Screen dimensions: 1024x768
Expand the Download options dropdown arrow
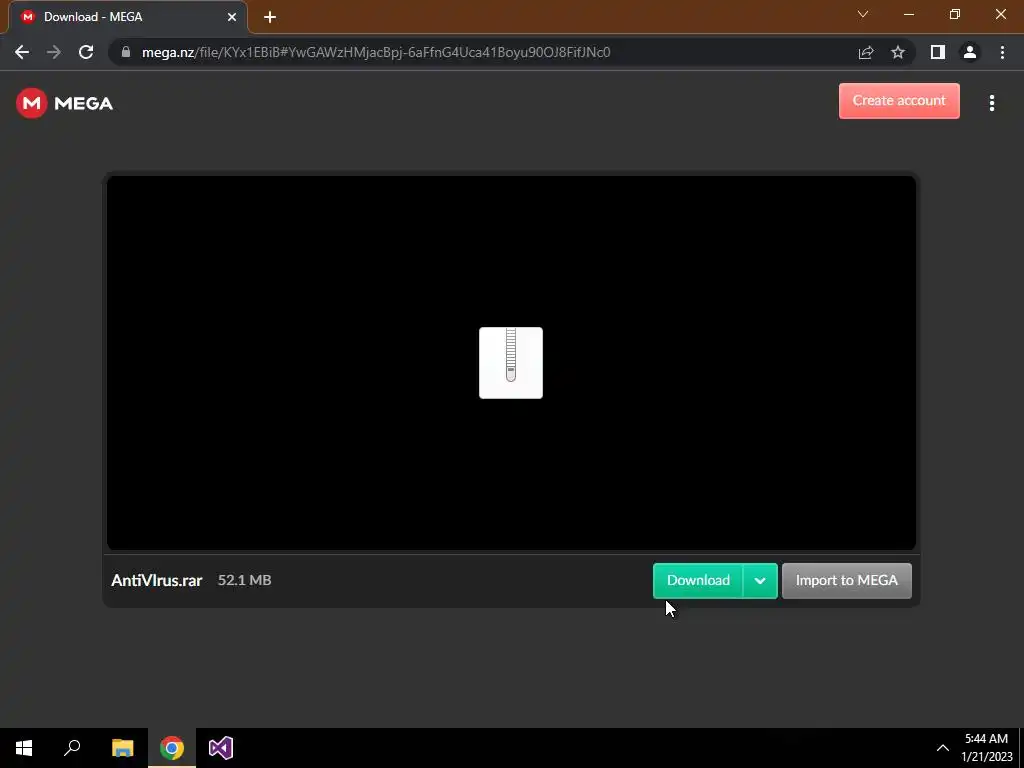(760, 581)
